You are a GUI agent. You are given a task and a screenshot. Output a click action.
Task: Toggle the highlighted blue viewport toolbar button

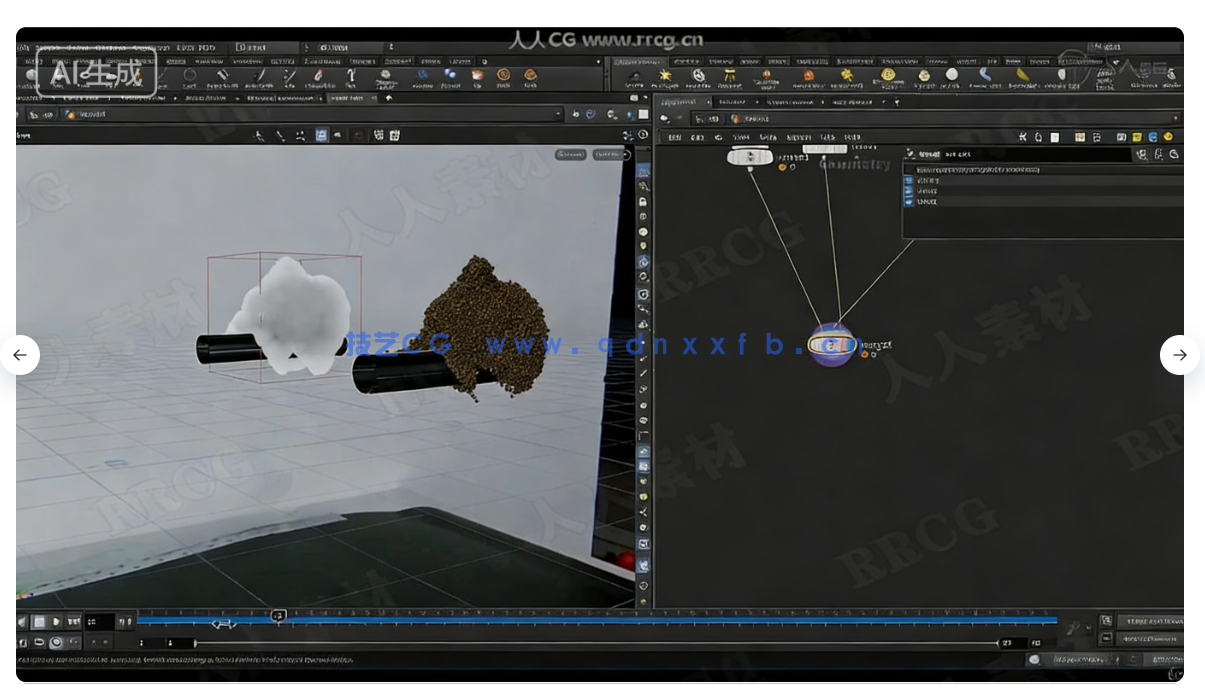(x=322, y=136)
